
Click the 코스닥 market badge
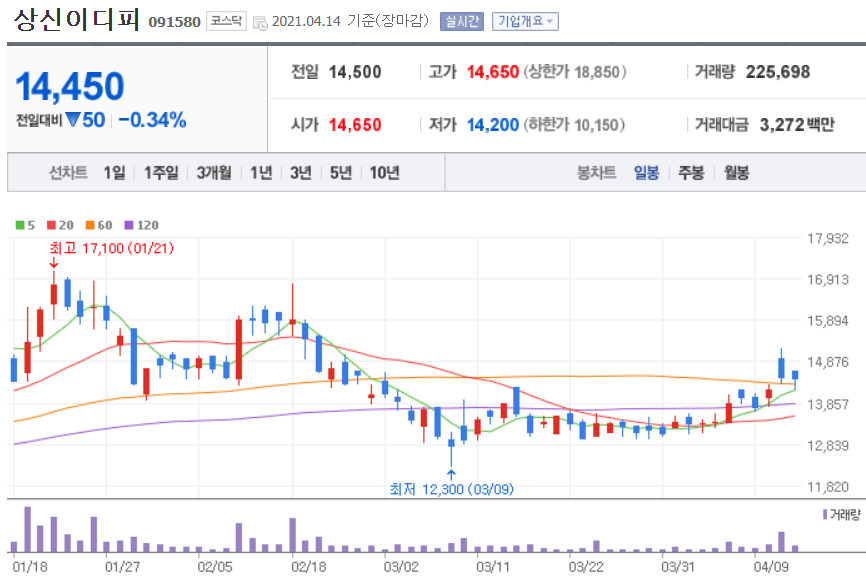point(226,21)
